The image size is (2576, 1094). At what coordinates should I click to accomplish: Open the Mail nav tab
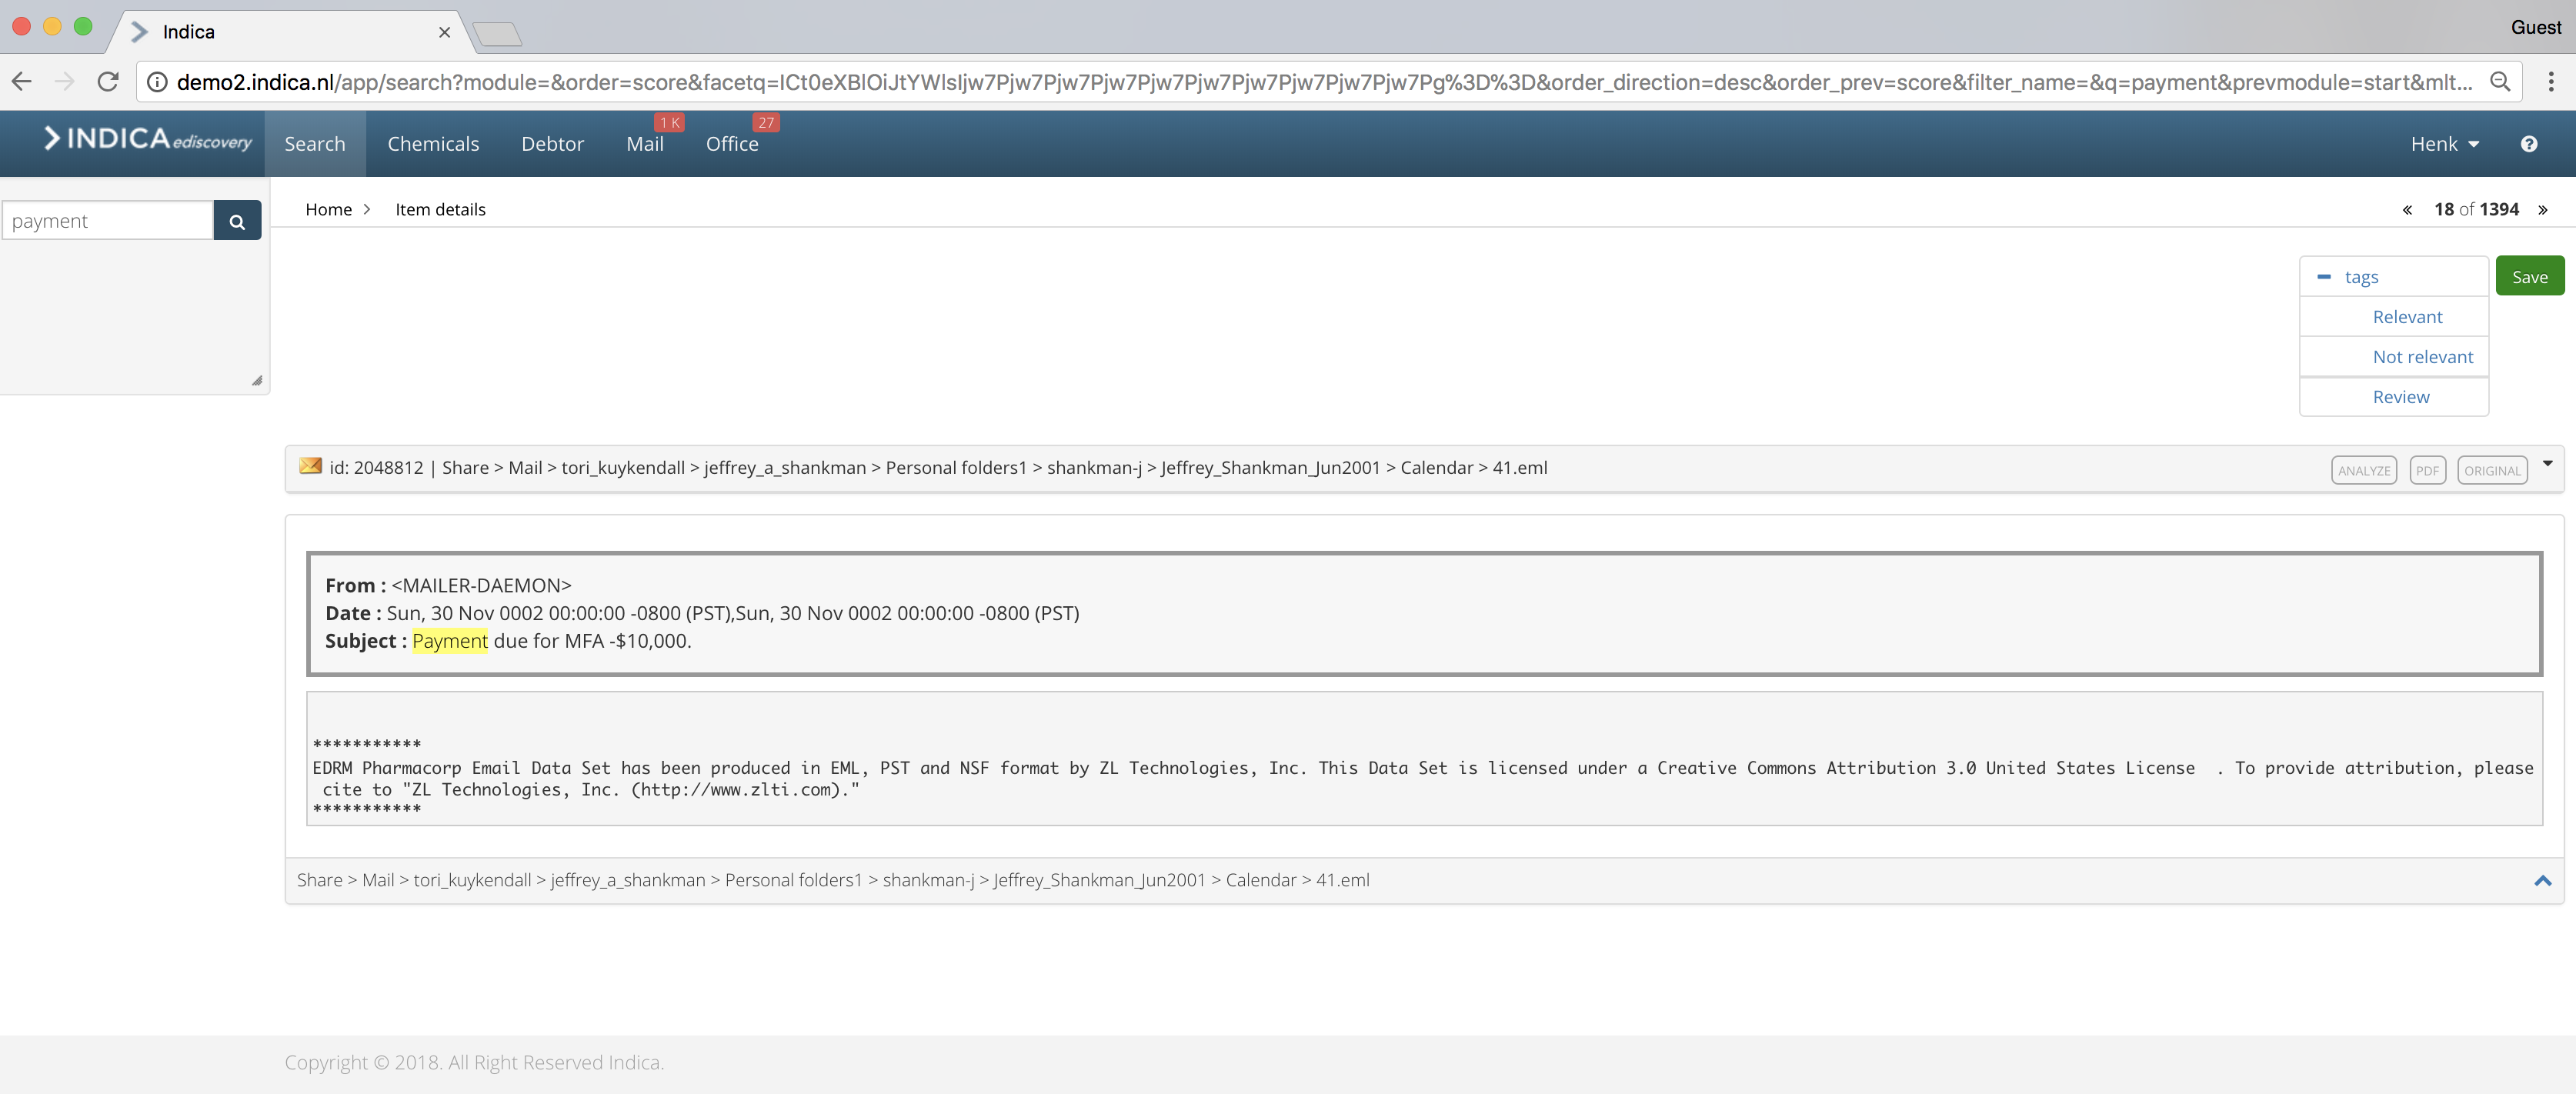[645, 144]
